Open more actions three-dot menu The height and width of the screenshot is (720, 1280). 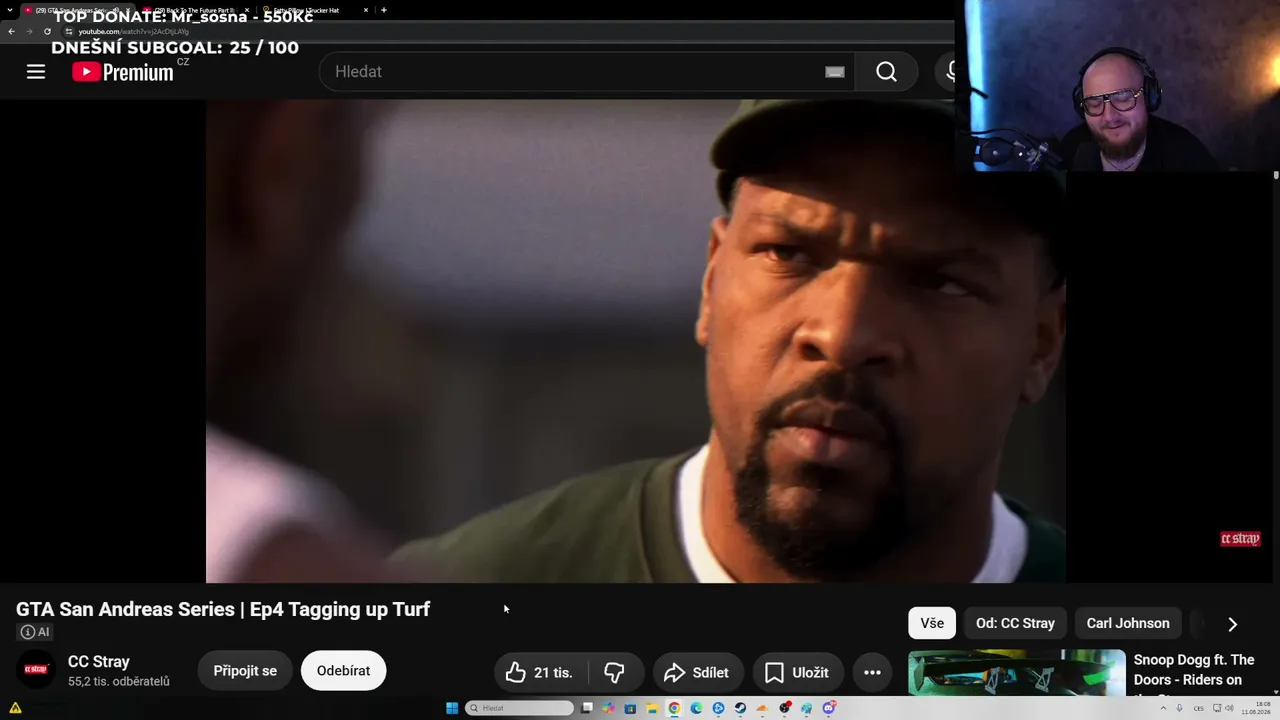872,673
